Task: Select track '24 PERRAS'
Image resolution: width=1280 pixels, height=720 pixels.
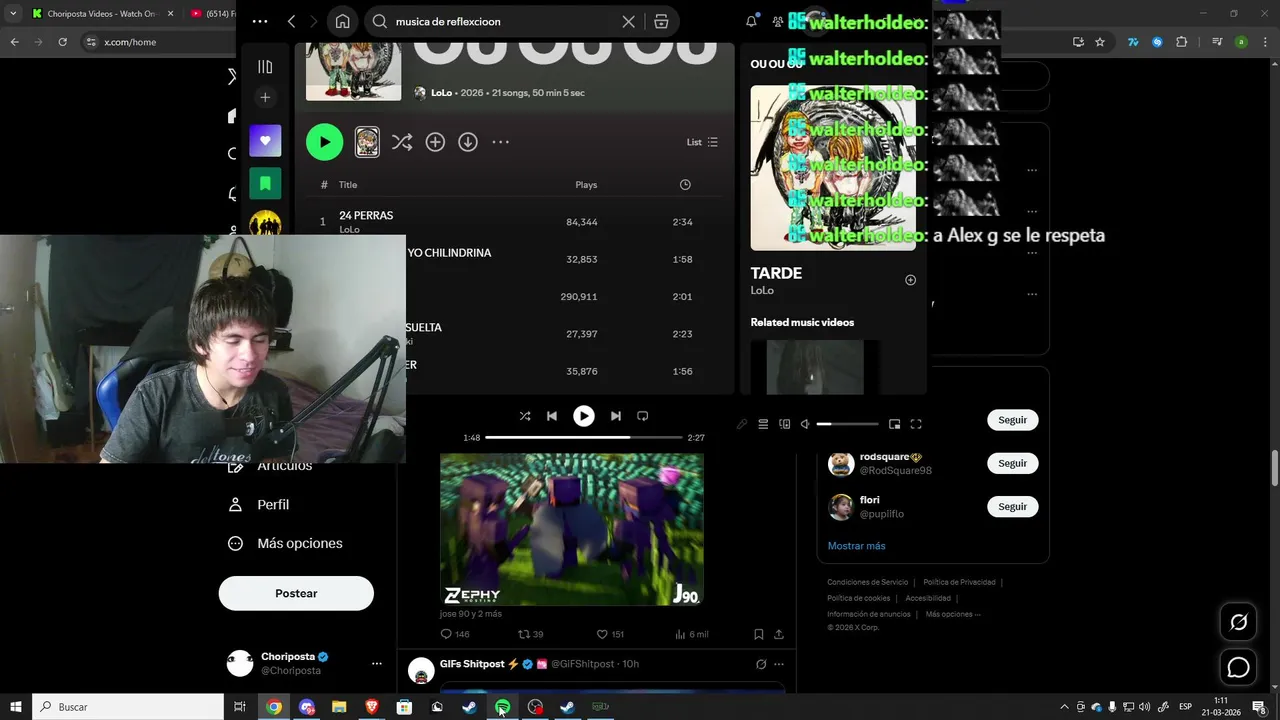Action: [366, 215]
